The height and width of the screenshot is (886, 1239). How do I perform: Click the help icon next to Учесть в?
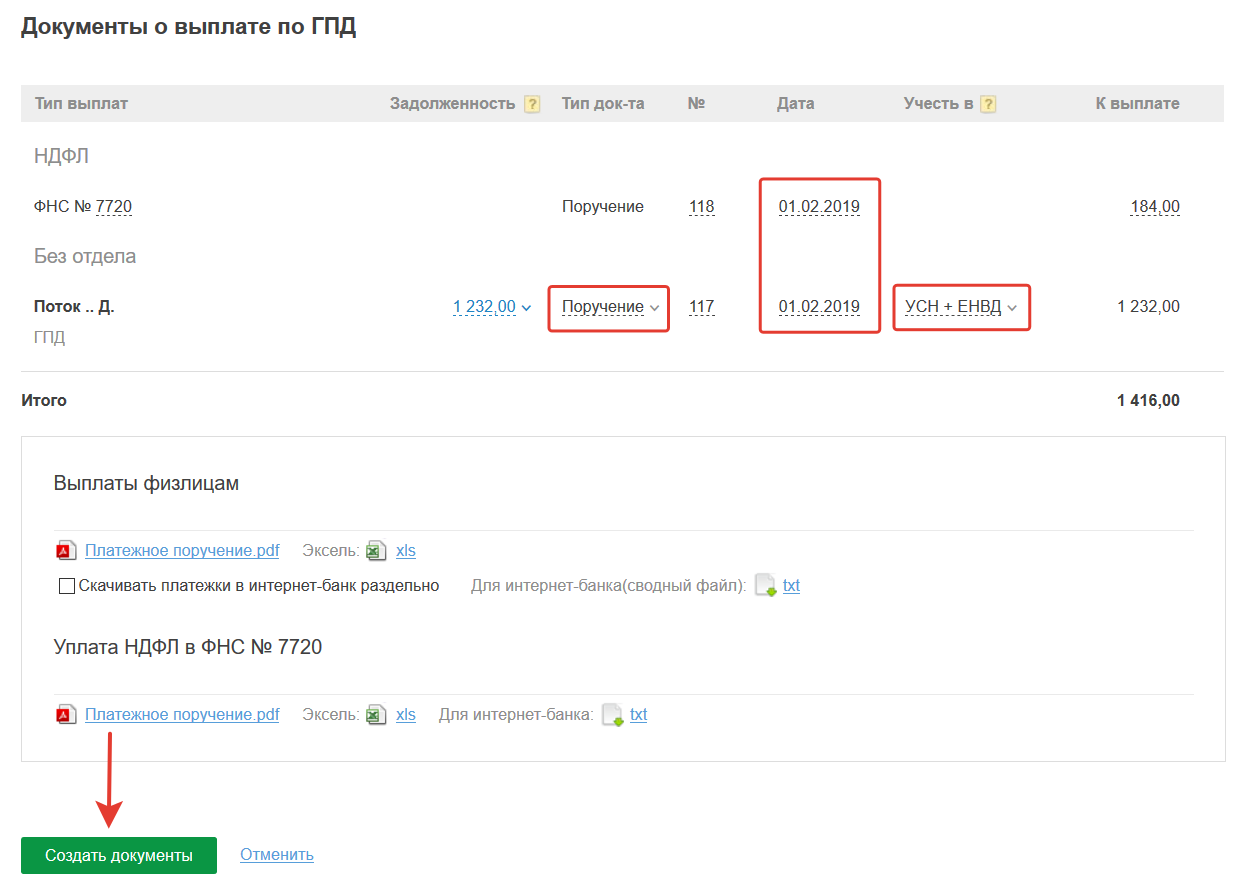point(988,104)
